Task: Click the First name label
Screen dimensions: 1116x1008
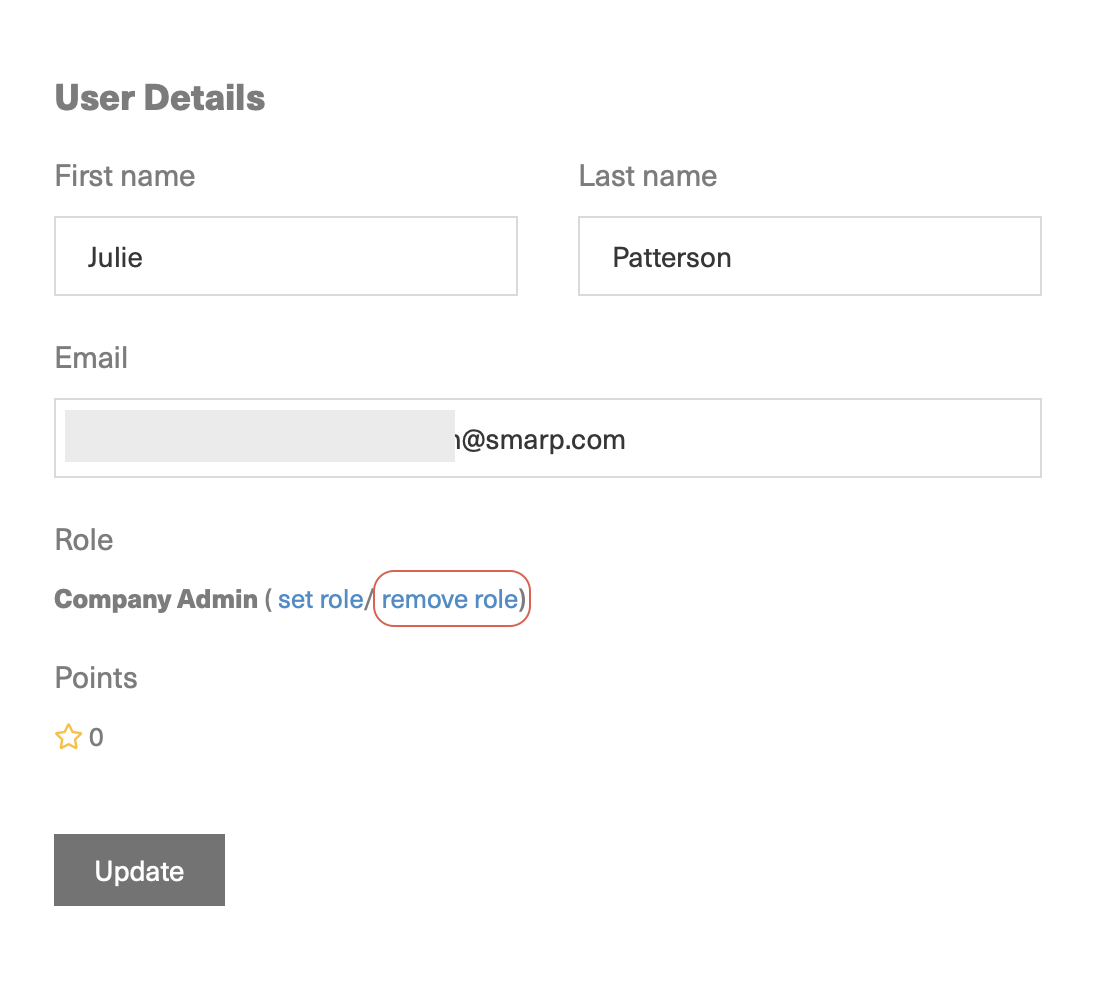Action: 125,176
